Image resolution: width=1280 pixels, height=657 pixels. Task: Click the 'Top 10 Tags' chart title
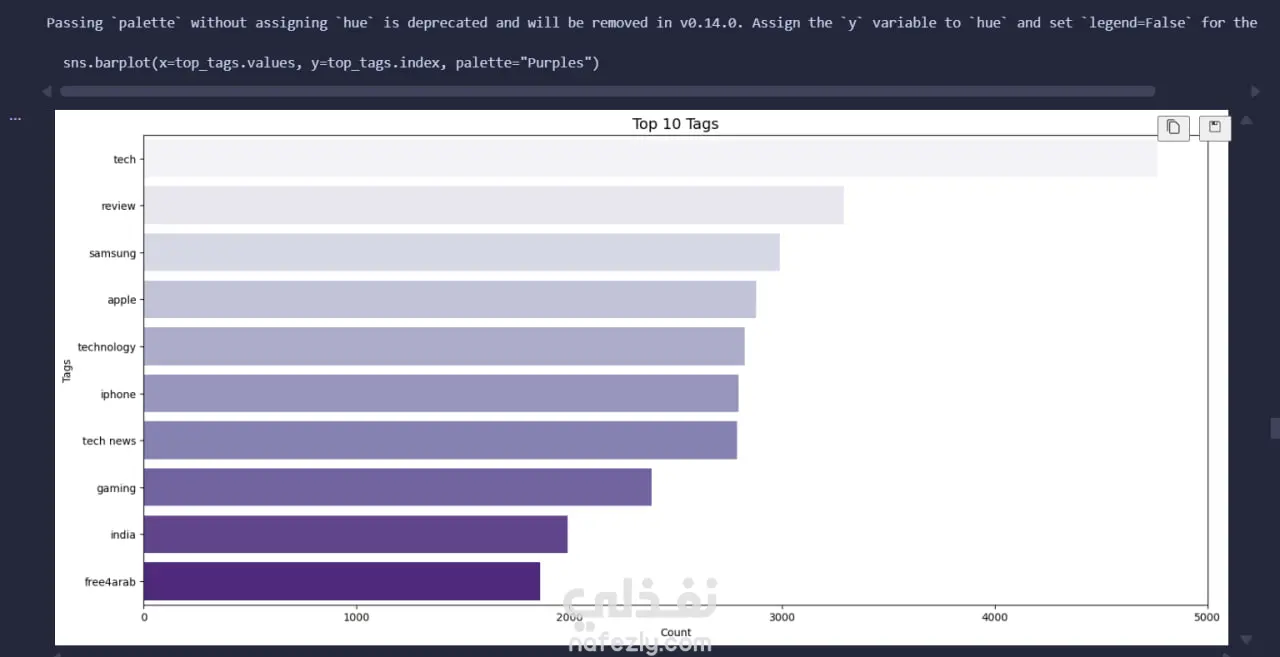point(675,124)
